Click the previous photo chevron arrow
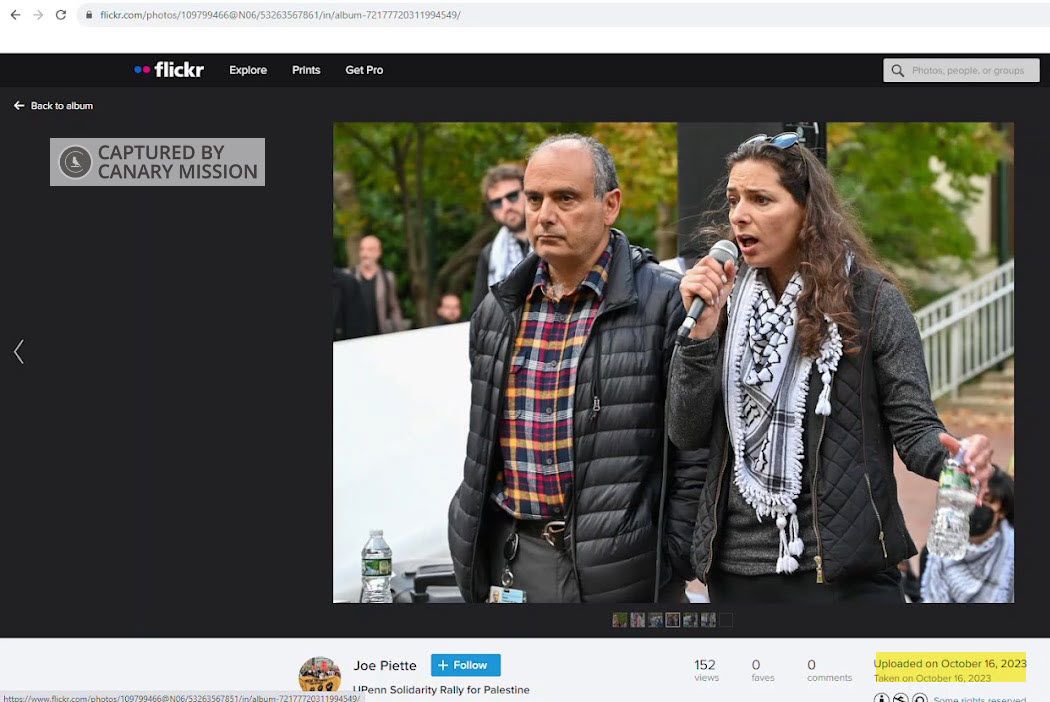 tap(18, 351)
